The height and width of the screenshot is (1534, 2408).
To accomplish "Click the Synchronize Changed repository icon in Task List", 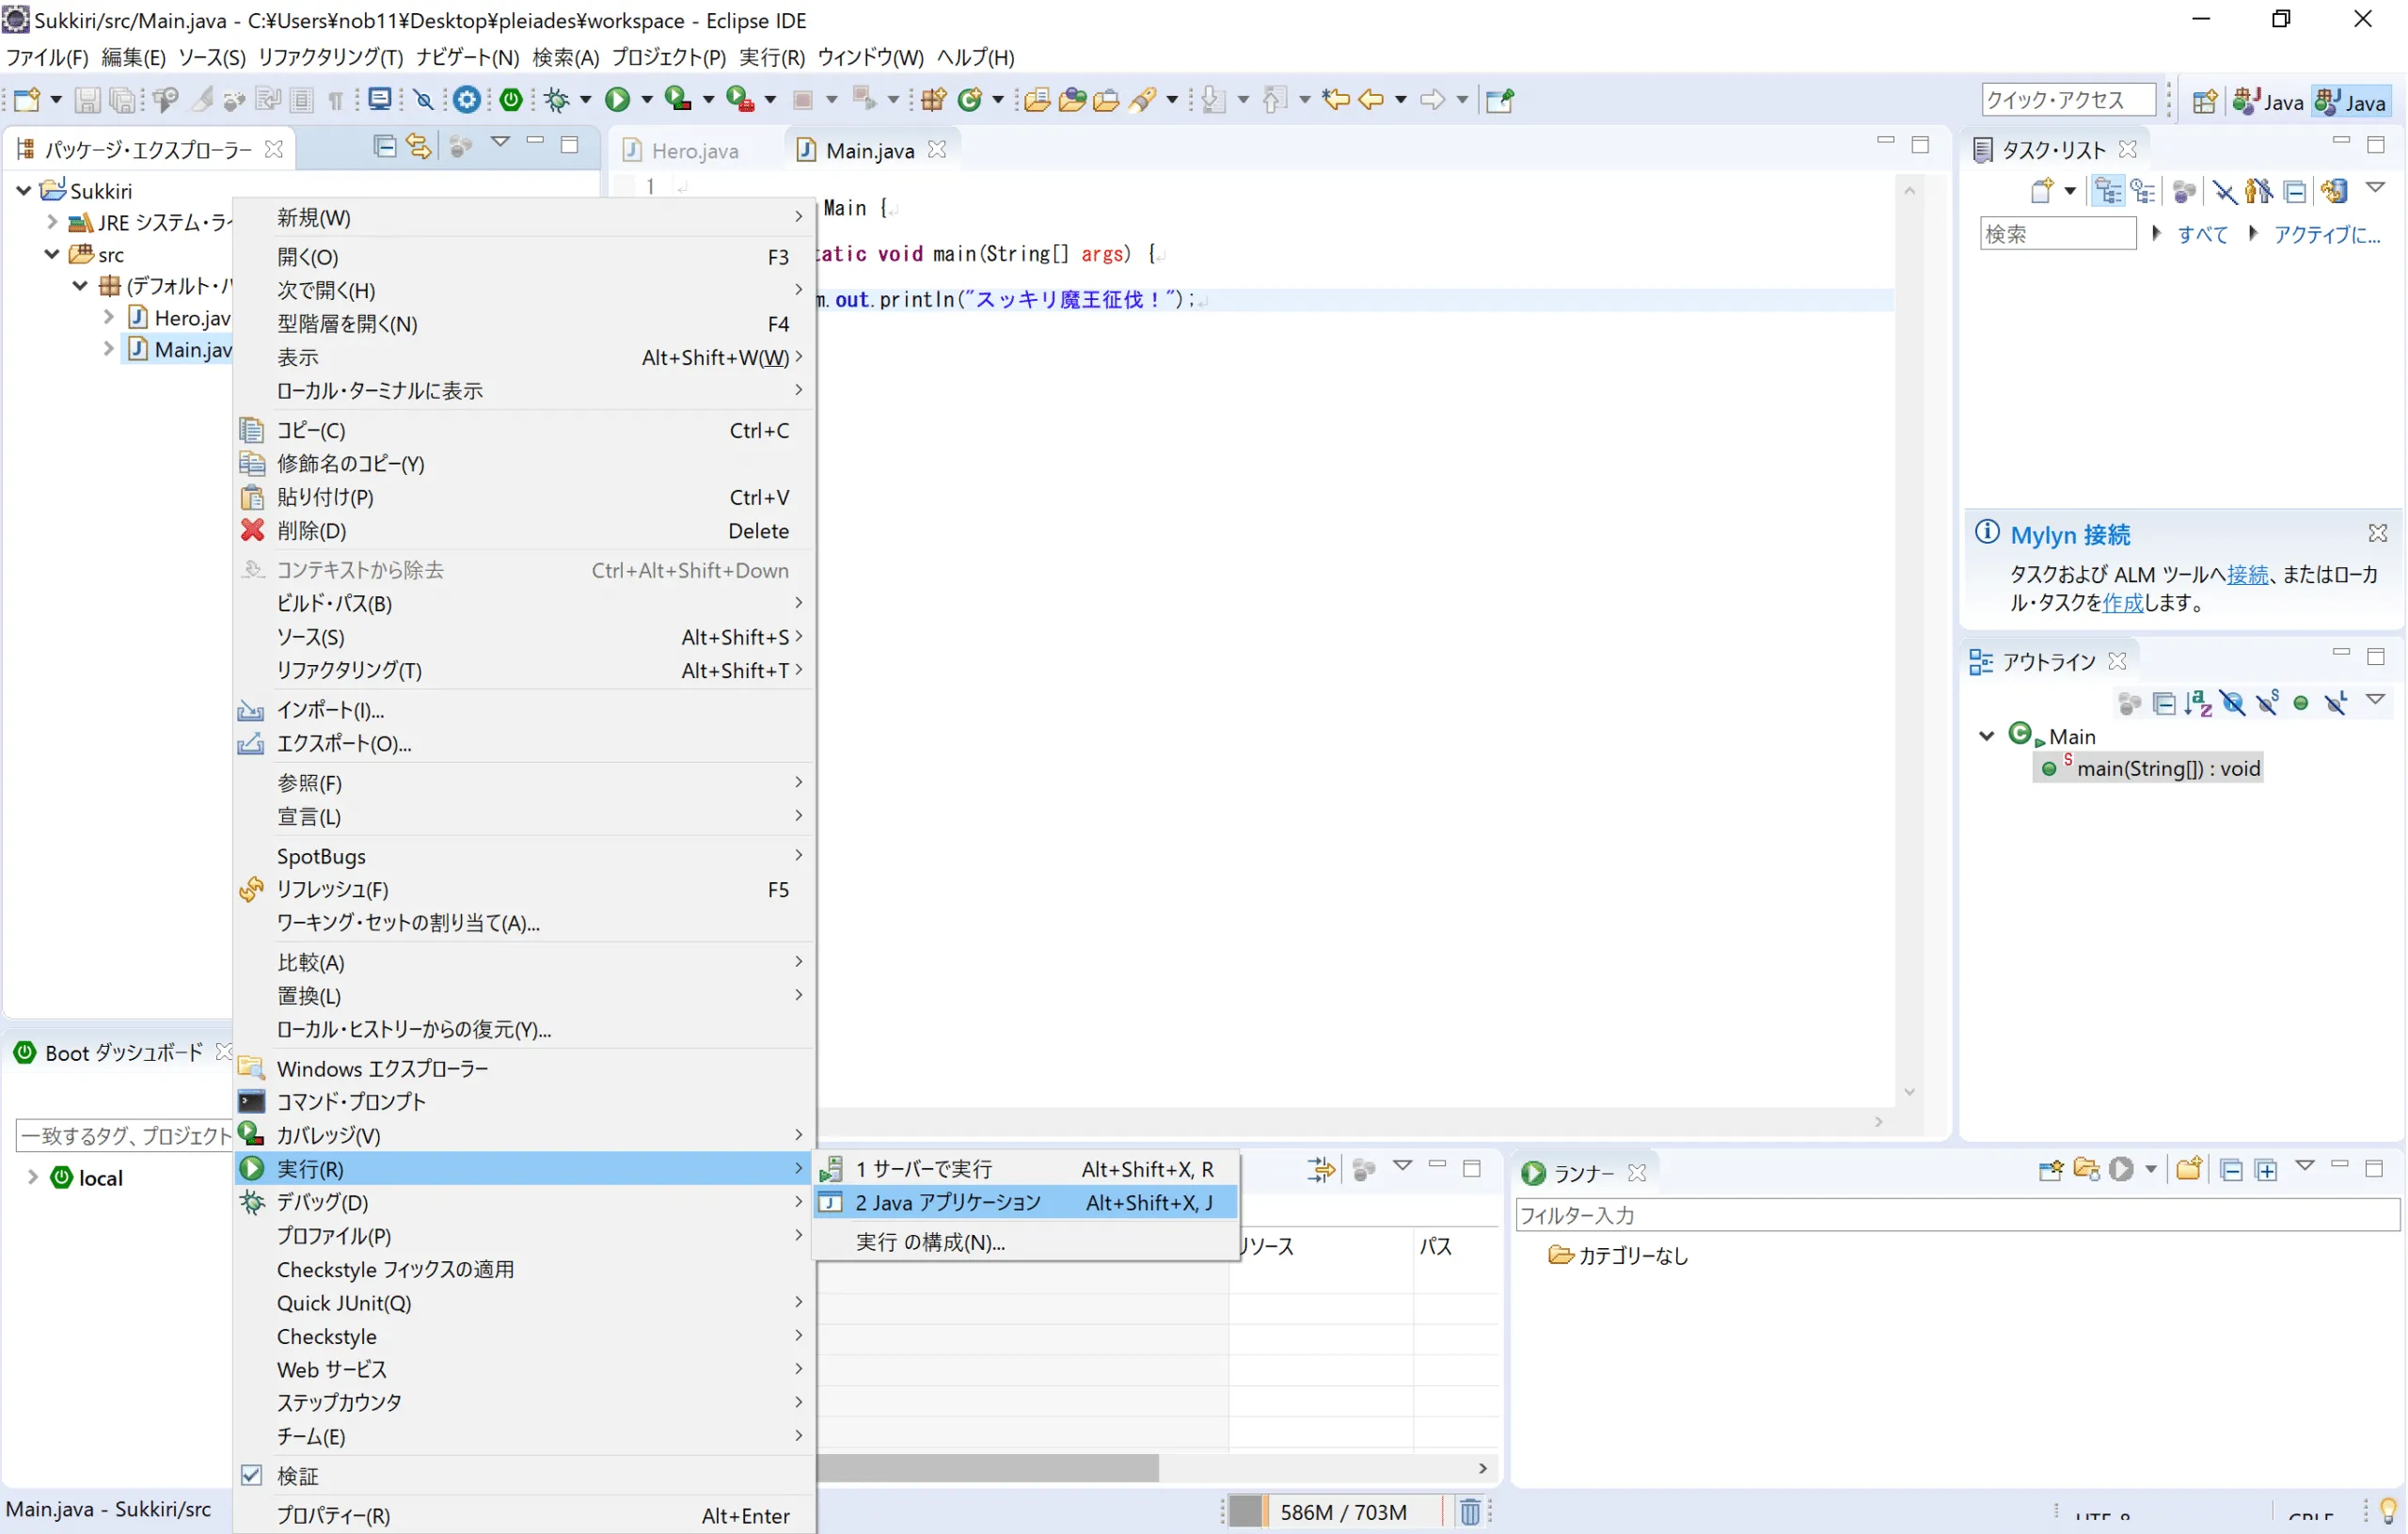I will [2334, 191].
